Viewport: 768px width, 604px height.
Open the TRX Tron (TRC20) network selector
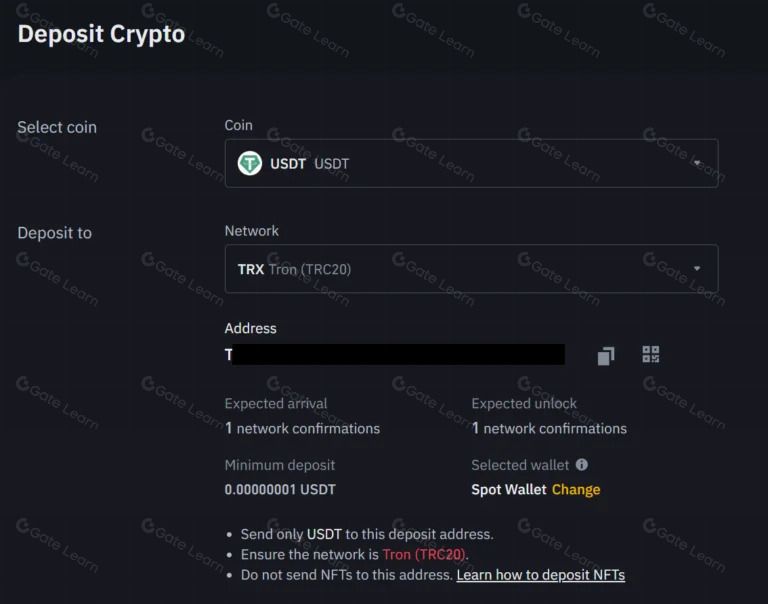click(471, 268)
